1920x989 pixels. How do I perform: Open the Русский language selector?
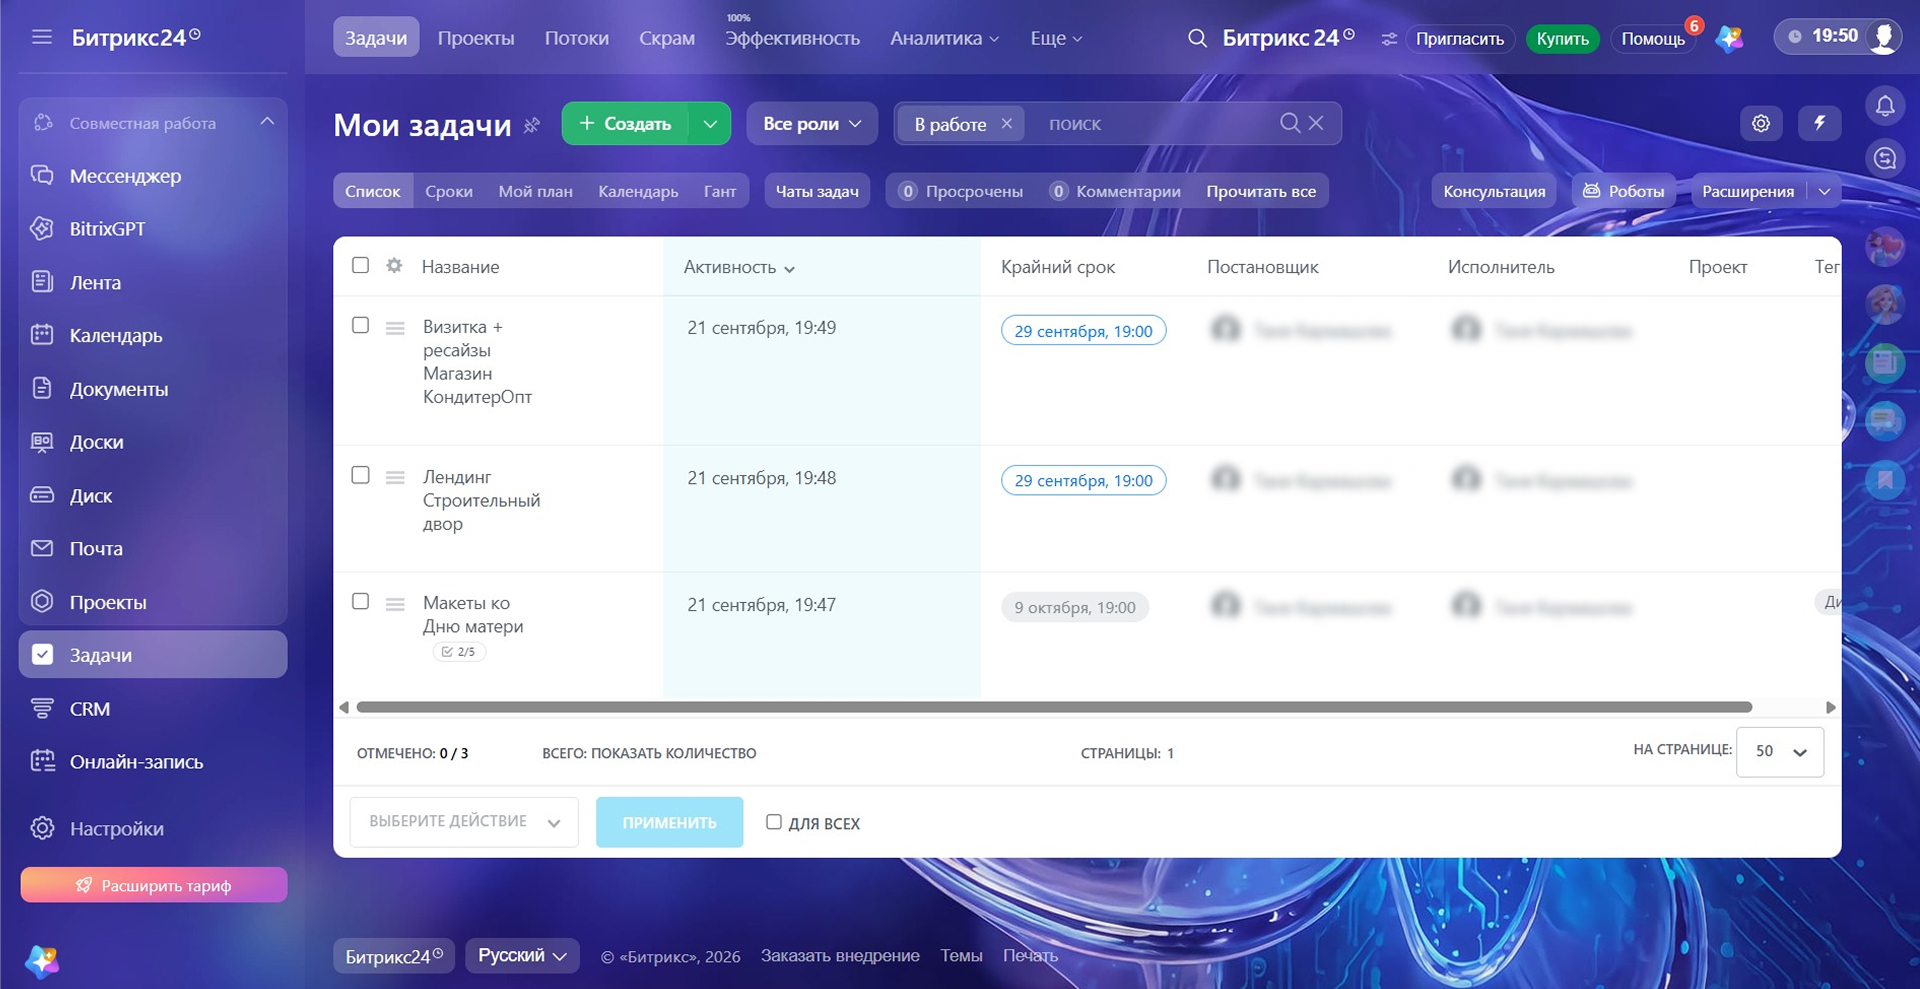[522, 956]
